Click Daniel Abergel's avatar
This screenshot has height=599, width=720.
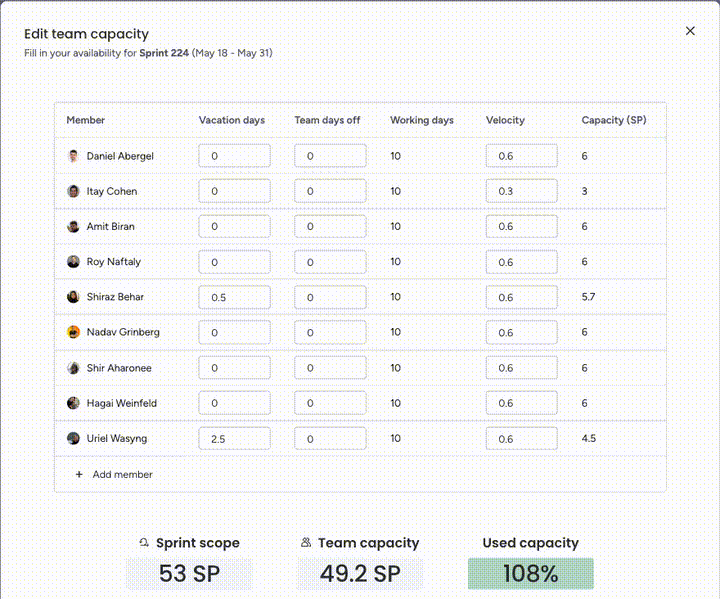pos(73,156)
